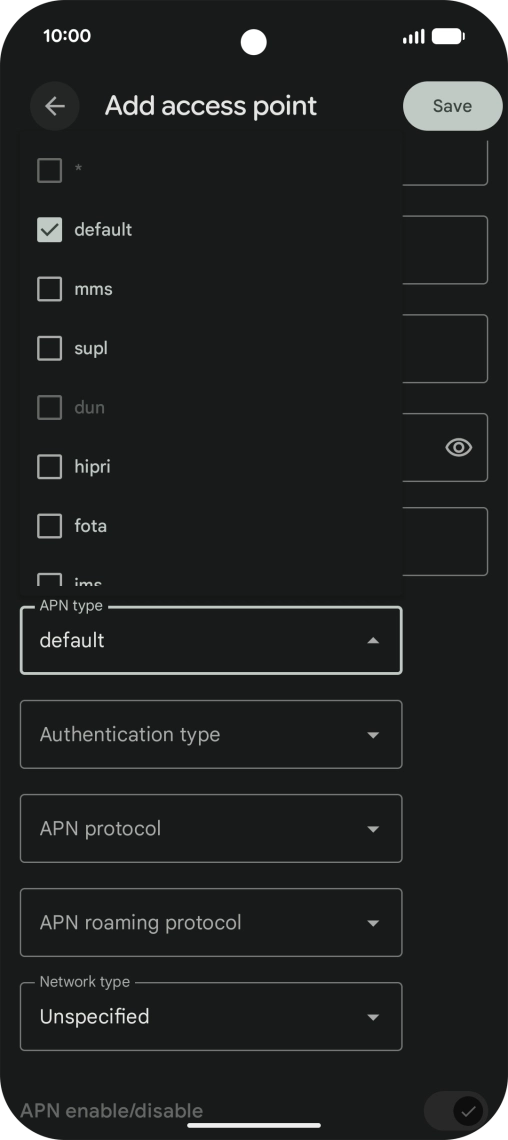This screenshot has width=508, height=1140.
Task: Expand the APN protocol dropdown
Action: point(211,828)
